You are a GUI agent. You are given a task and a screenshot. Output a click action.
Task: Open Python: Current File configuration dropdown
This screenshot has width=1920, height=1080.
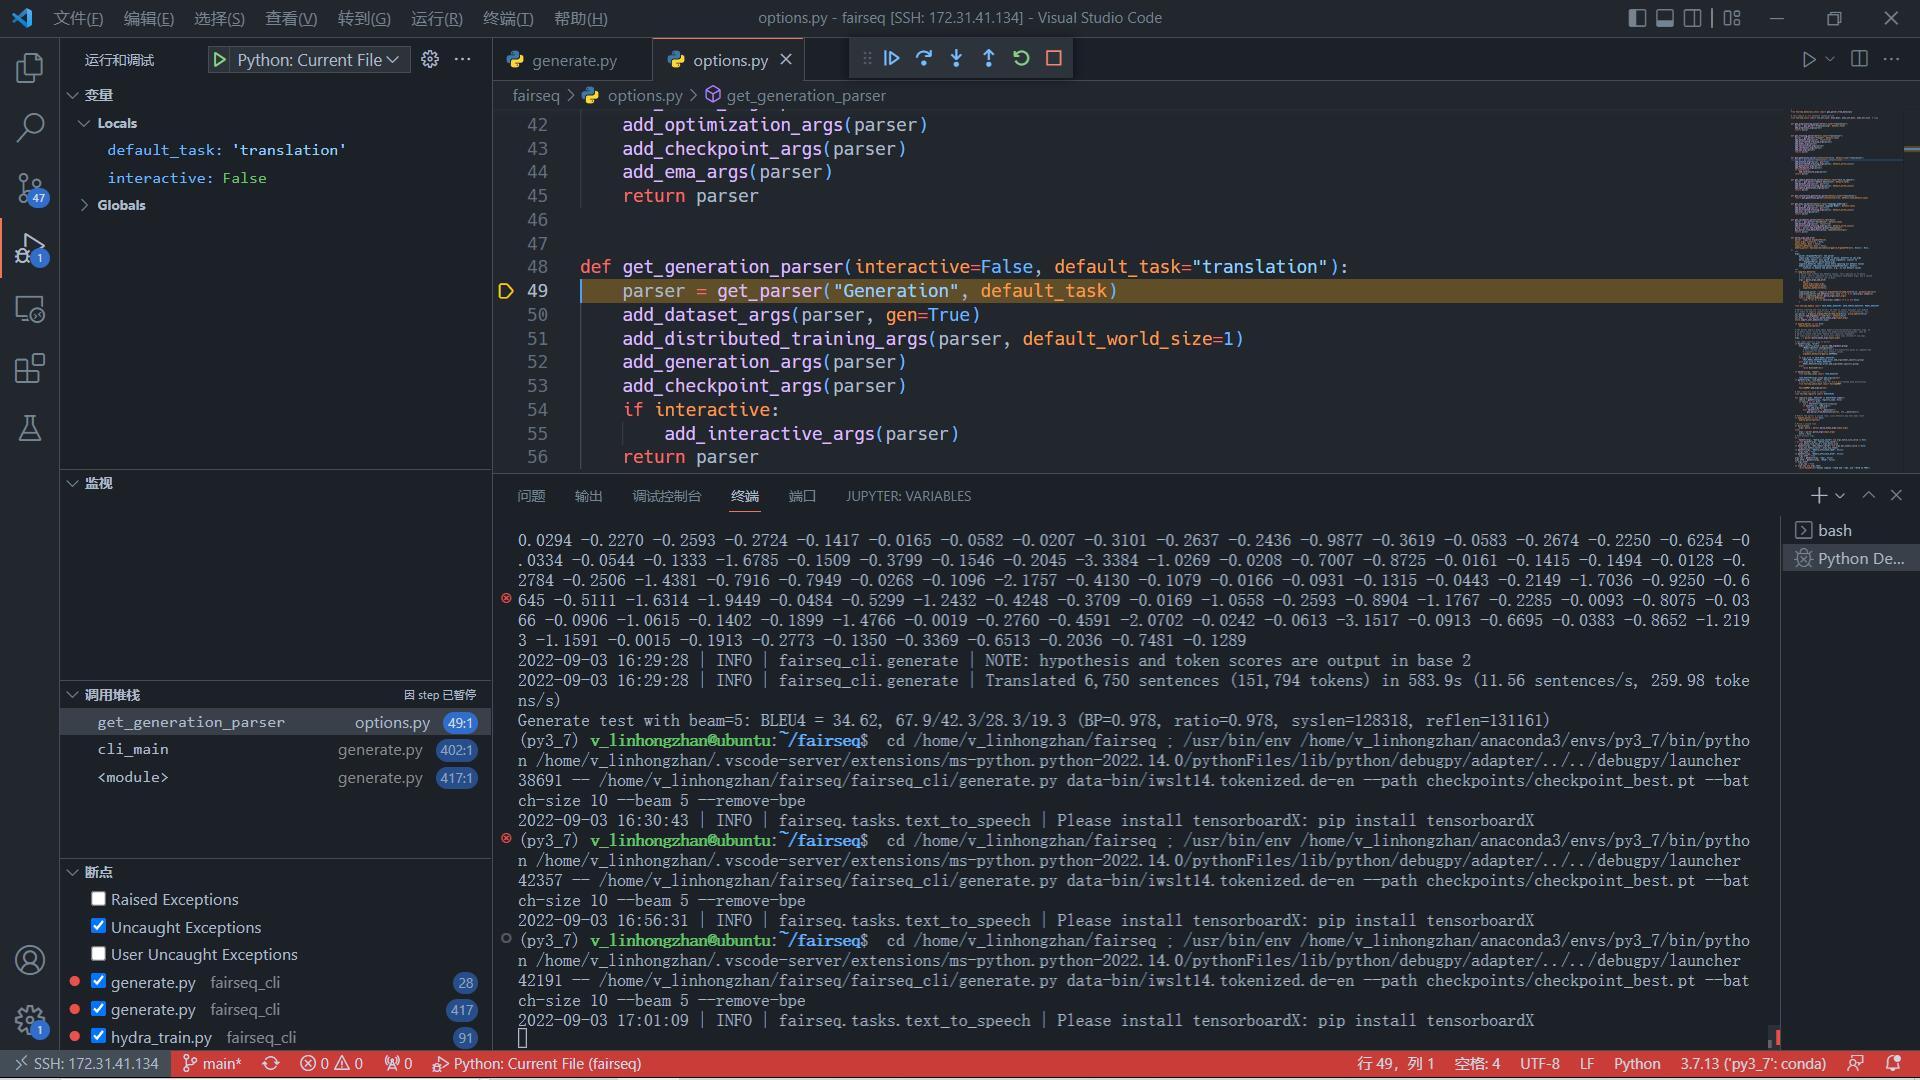pyautogui.click(x=318, y=60)
